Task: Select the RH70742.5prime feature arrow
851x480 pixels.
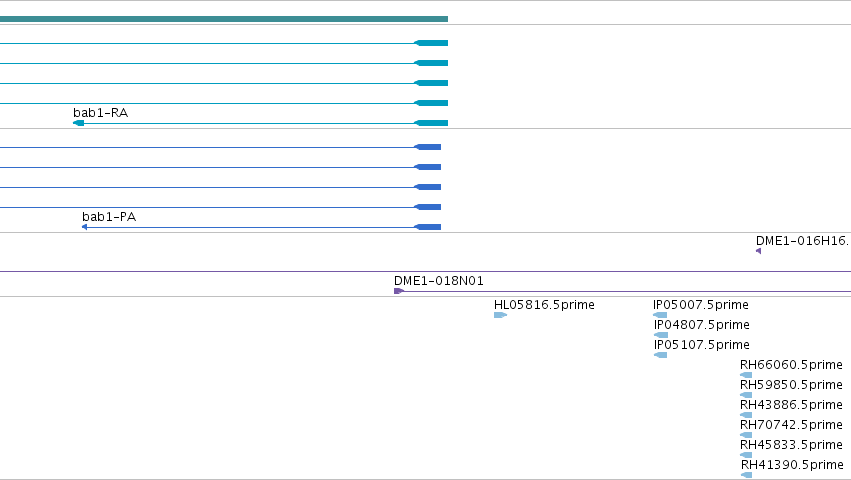Action: (x=746, y=434)
